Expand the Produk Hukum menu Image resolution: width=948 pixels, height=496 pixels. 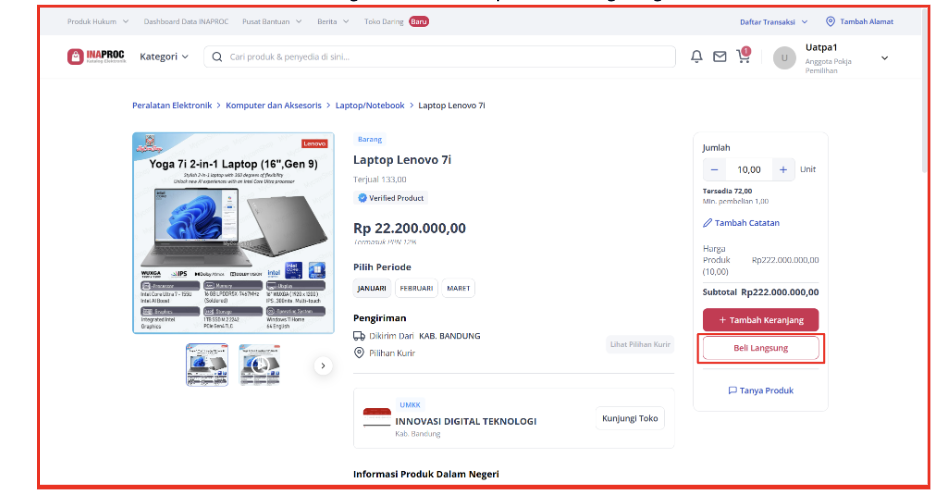[98, 21]
